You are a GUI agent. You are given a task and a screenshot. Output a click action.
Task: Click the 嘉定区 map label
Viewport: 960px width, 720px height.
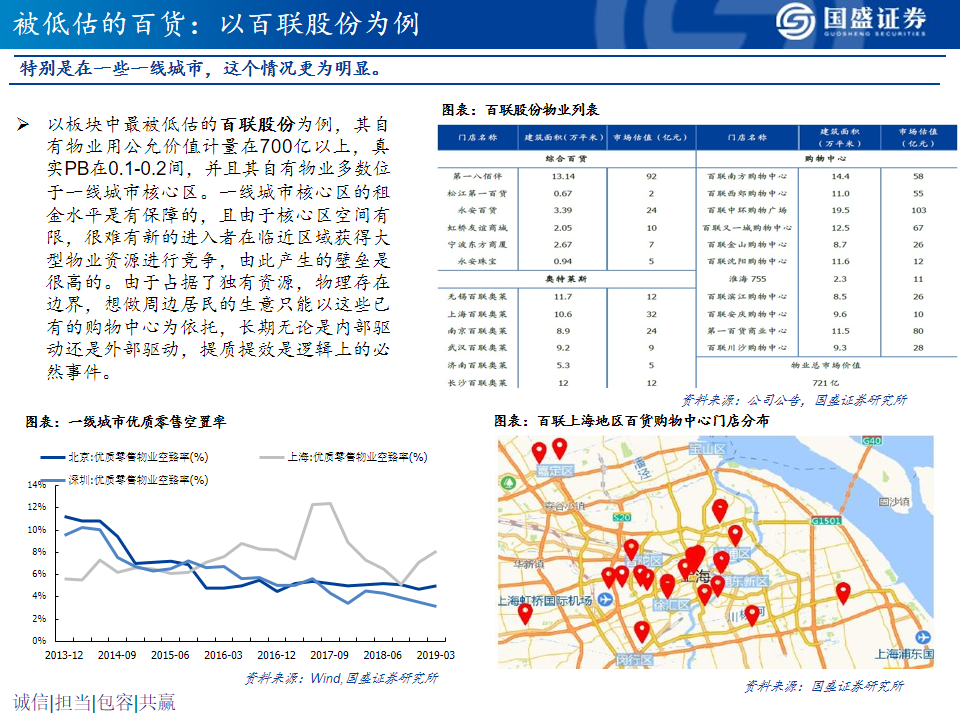coord(555,471)
